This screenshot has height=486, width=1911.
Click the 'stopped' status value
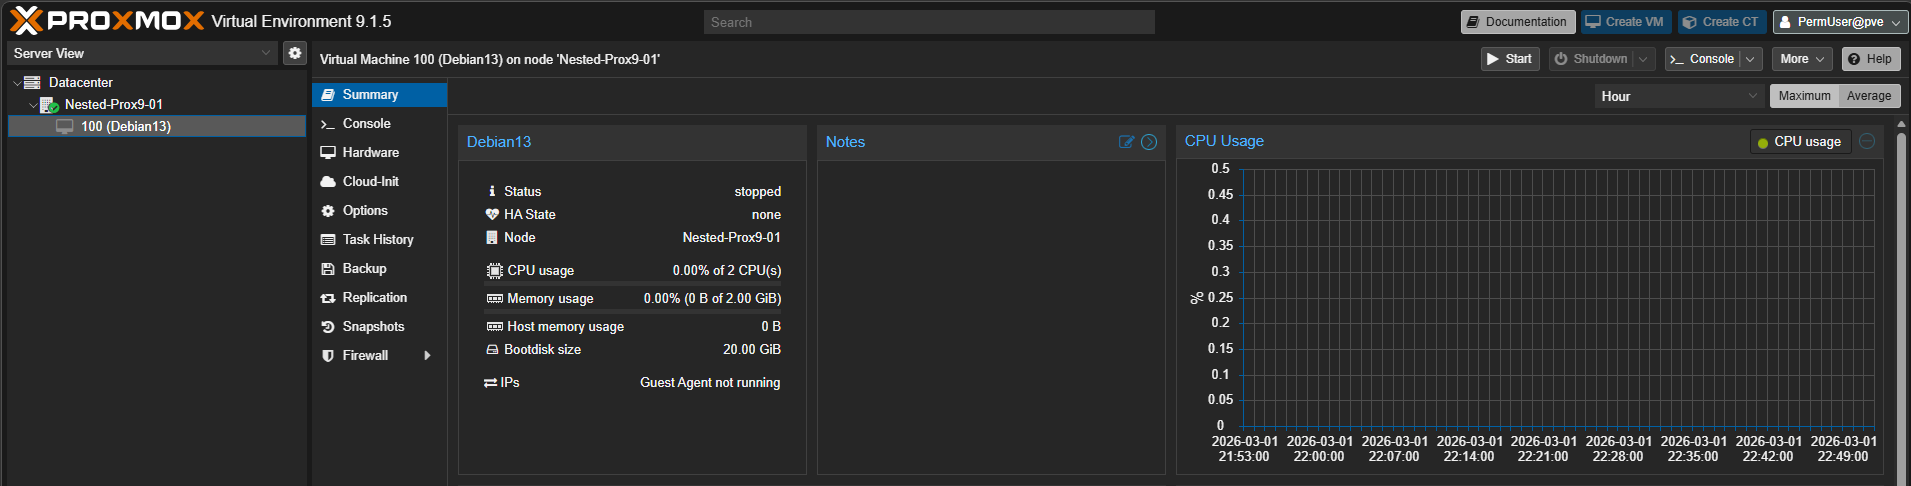click(x=758, y=191)
